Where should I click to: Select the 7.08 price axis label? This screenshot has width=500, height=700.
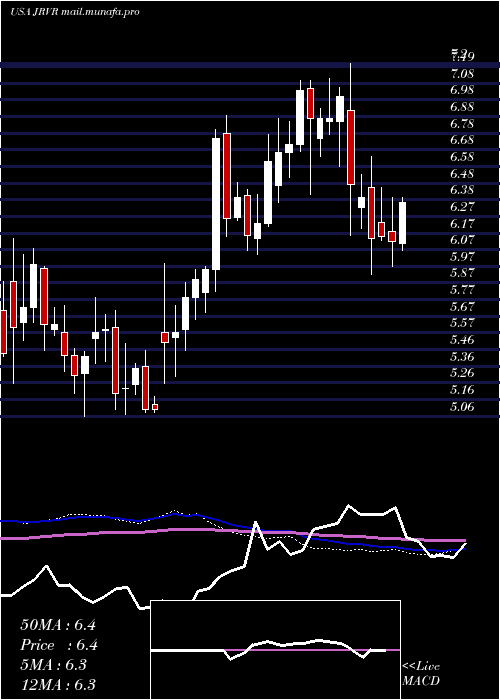(x=462, y=73)
